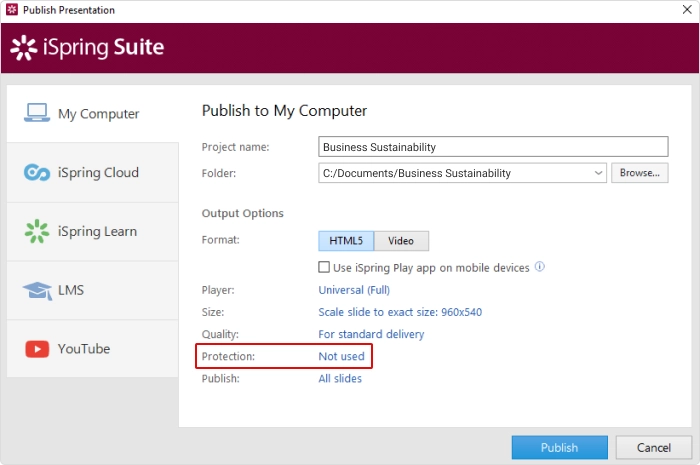Image resolution: width=700 pixels, height=465 pixels.
Task: Click the Quality: label
Action: [x=220, y=334]
